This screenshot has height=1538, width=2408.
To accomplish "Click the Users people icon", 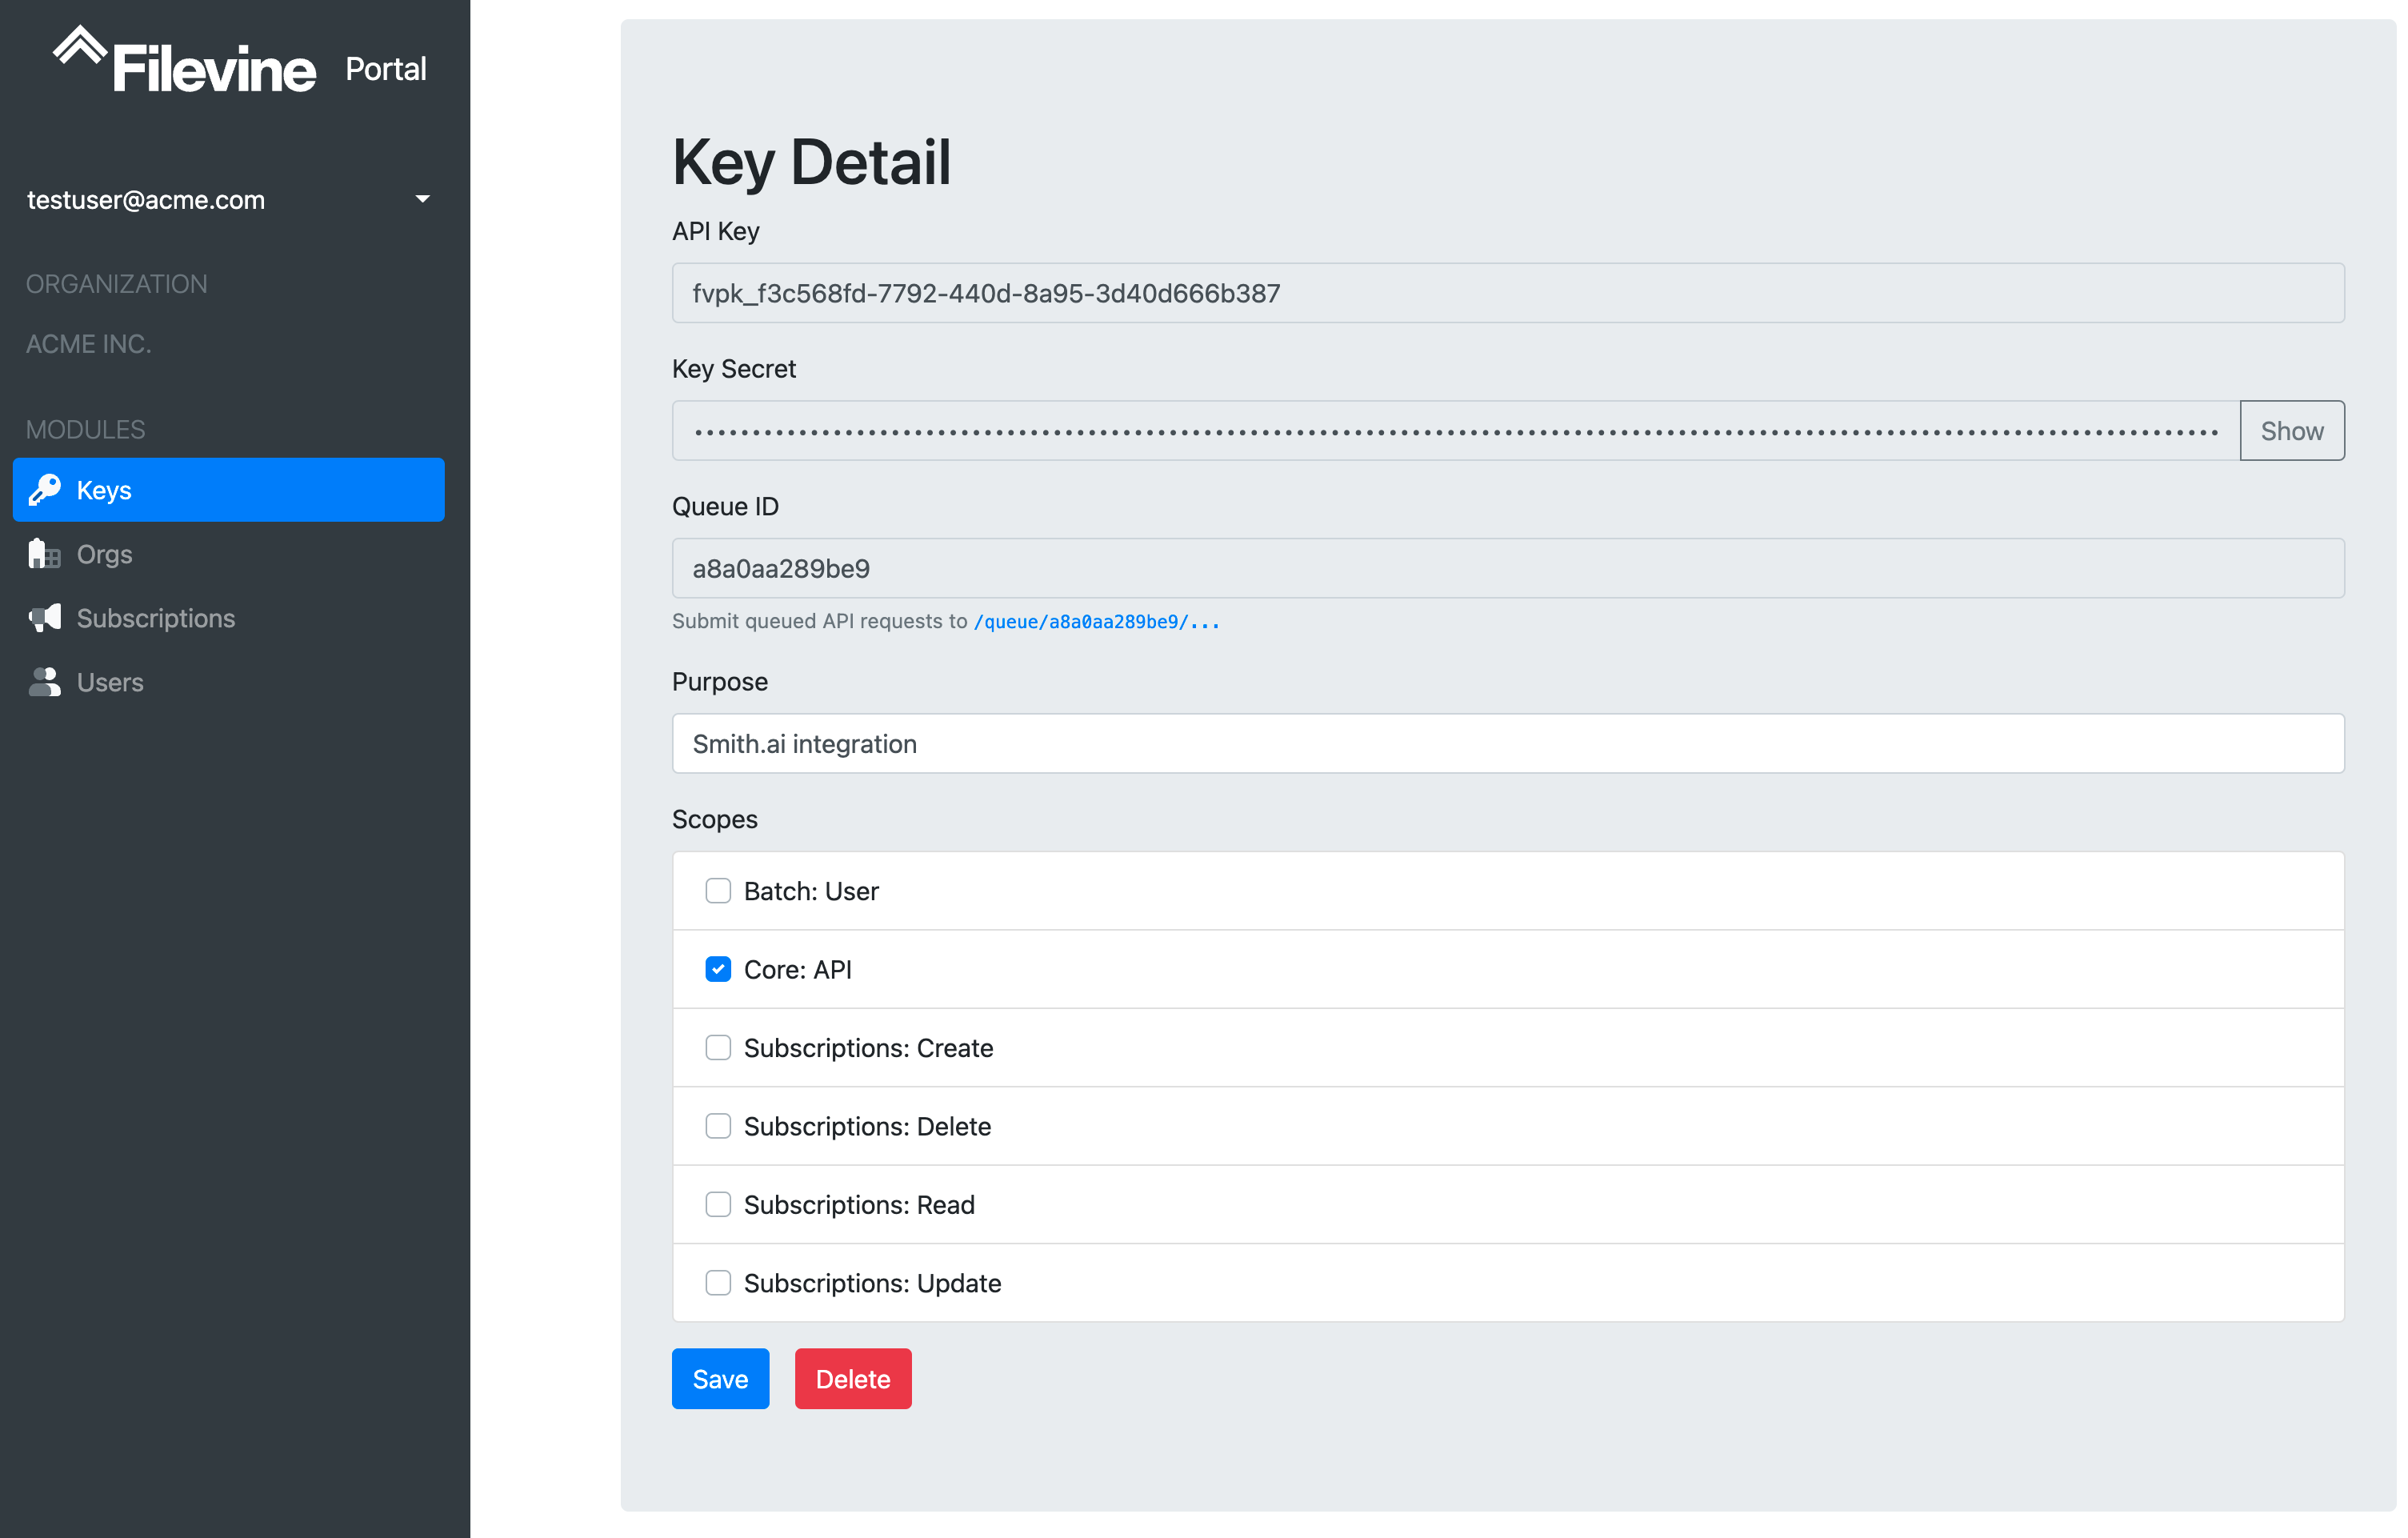I will coord(45,682).
